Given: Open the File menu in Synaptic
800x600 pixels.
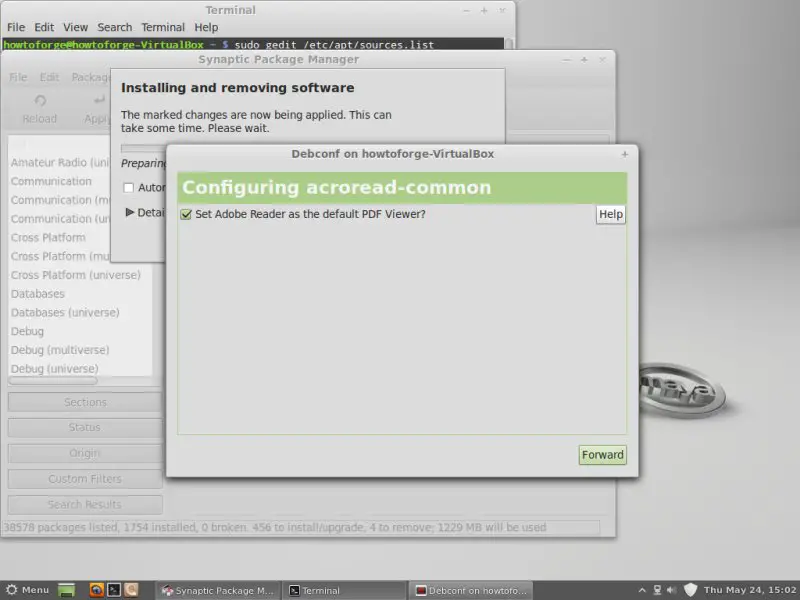Looking at the screenshot, I should click(18, 77).
